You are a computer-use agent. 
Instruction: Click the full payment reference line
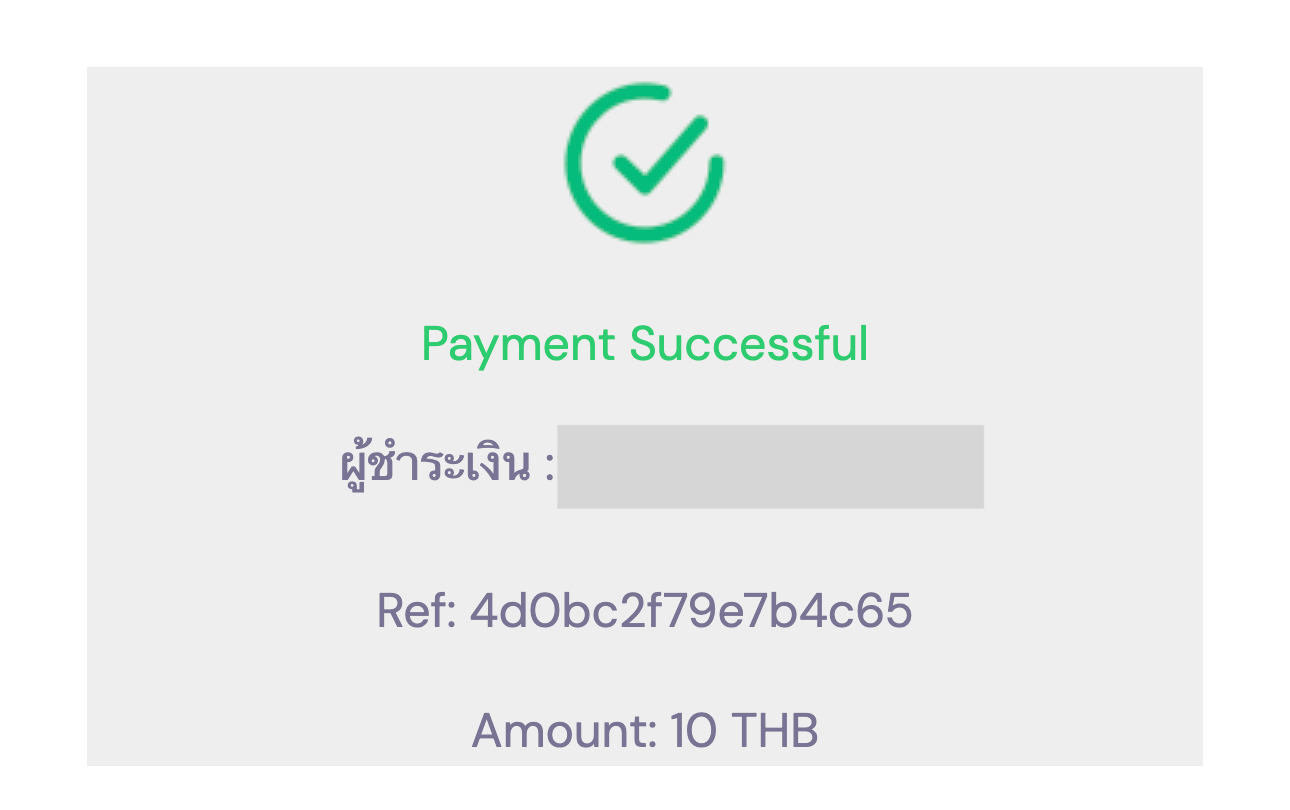(x=645, y=612)
